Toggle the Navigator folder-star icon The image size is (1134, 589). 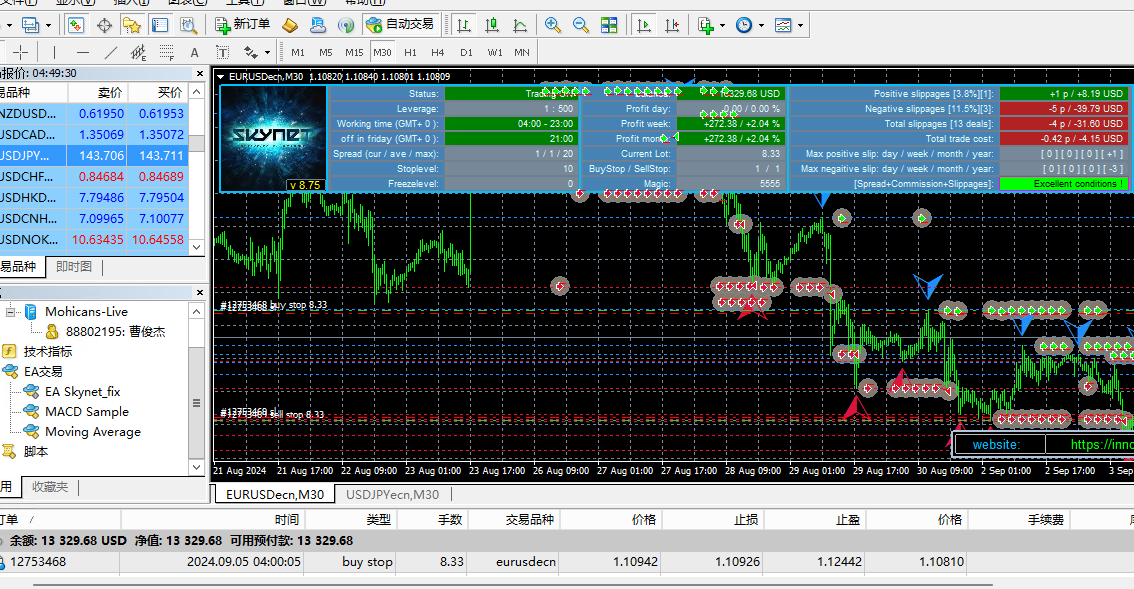pos(132,25)
